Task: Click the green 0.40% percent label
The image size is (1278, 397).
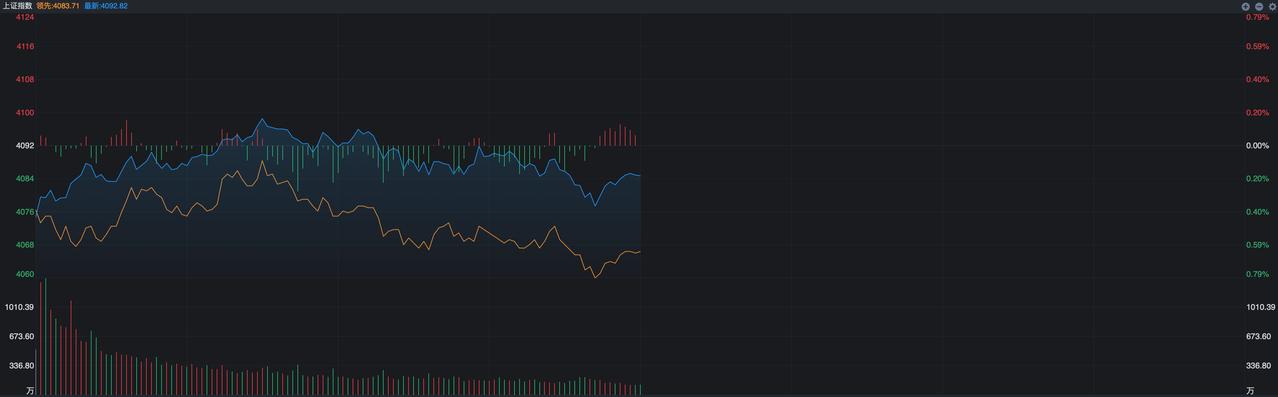Action: 1258,212
